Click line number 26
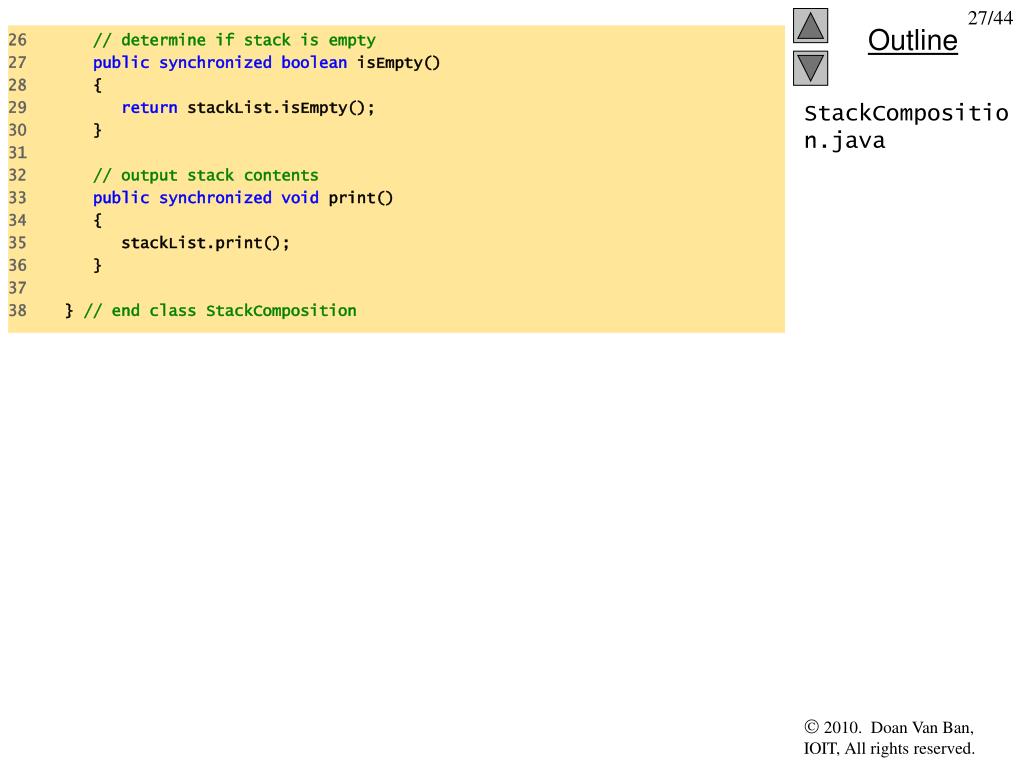The height and width of the screenshot is (768, 1024). click(18, 40)
